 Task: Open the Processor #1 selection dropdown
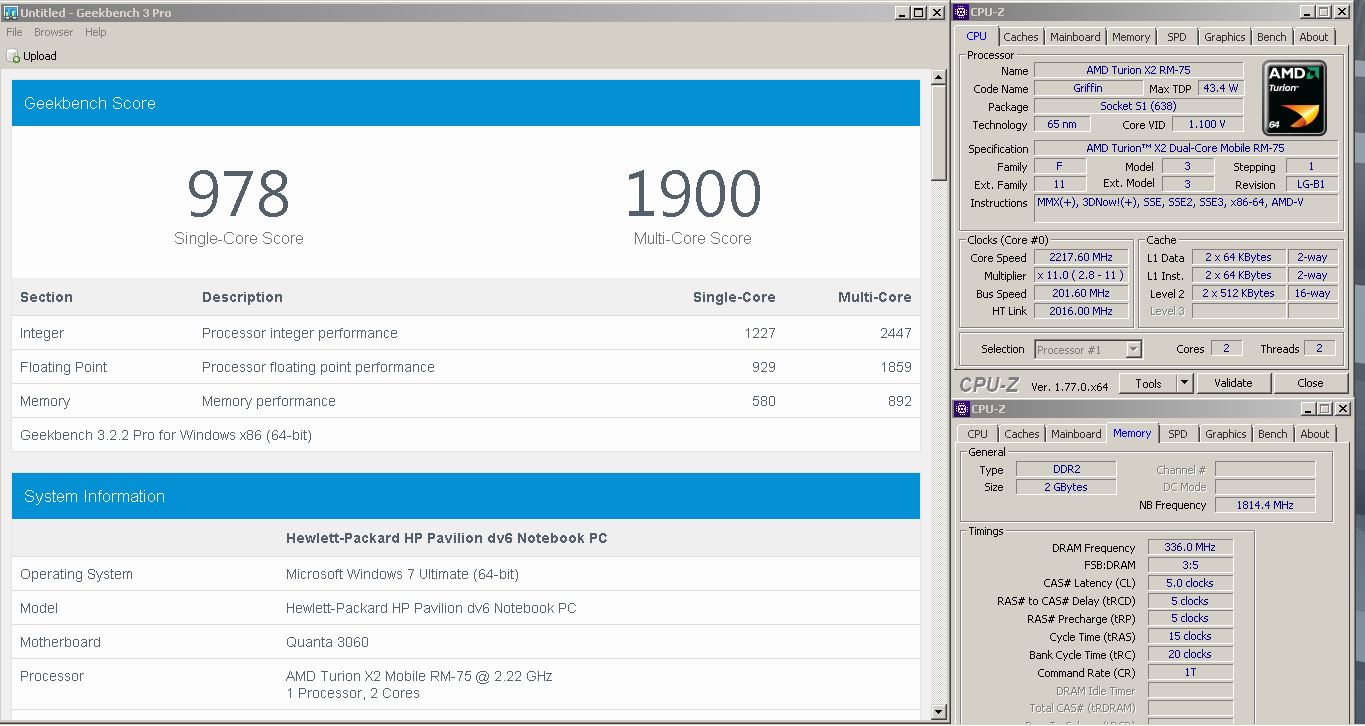(1088, 349)
